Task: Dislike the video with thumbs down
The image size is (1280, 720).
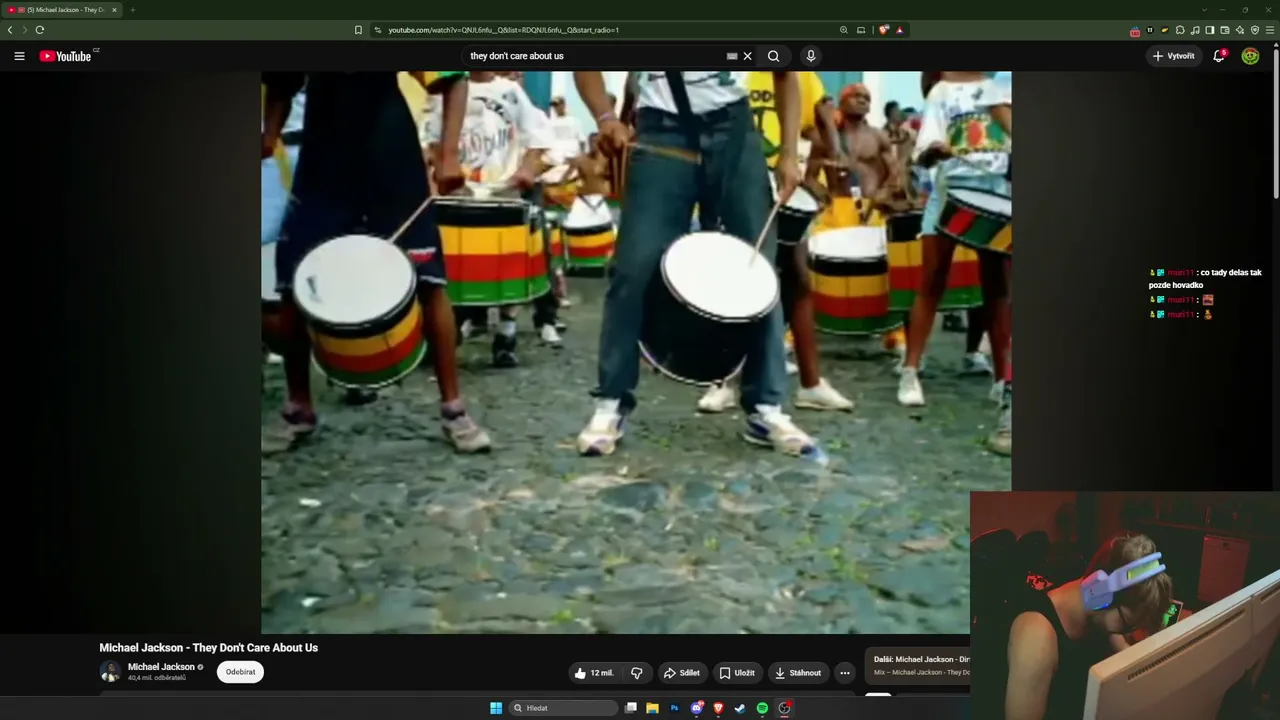Action: (x=637, y=673)
